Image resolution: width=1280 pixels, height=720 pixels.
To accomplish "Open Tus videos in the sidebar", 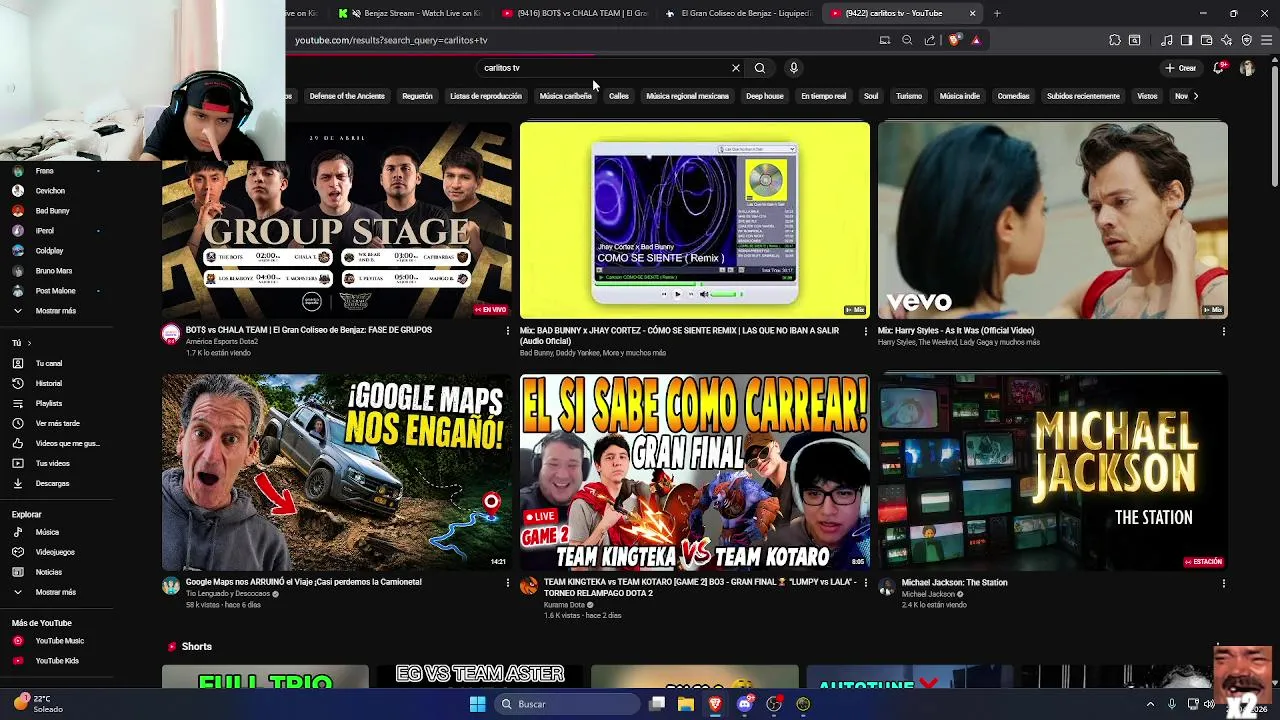I will coord(52,463).
